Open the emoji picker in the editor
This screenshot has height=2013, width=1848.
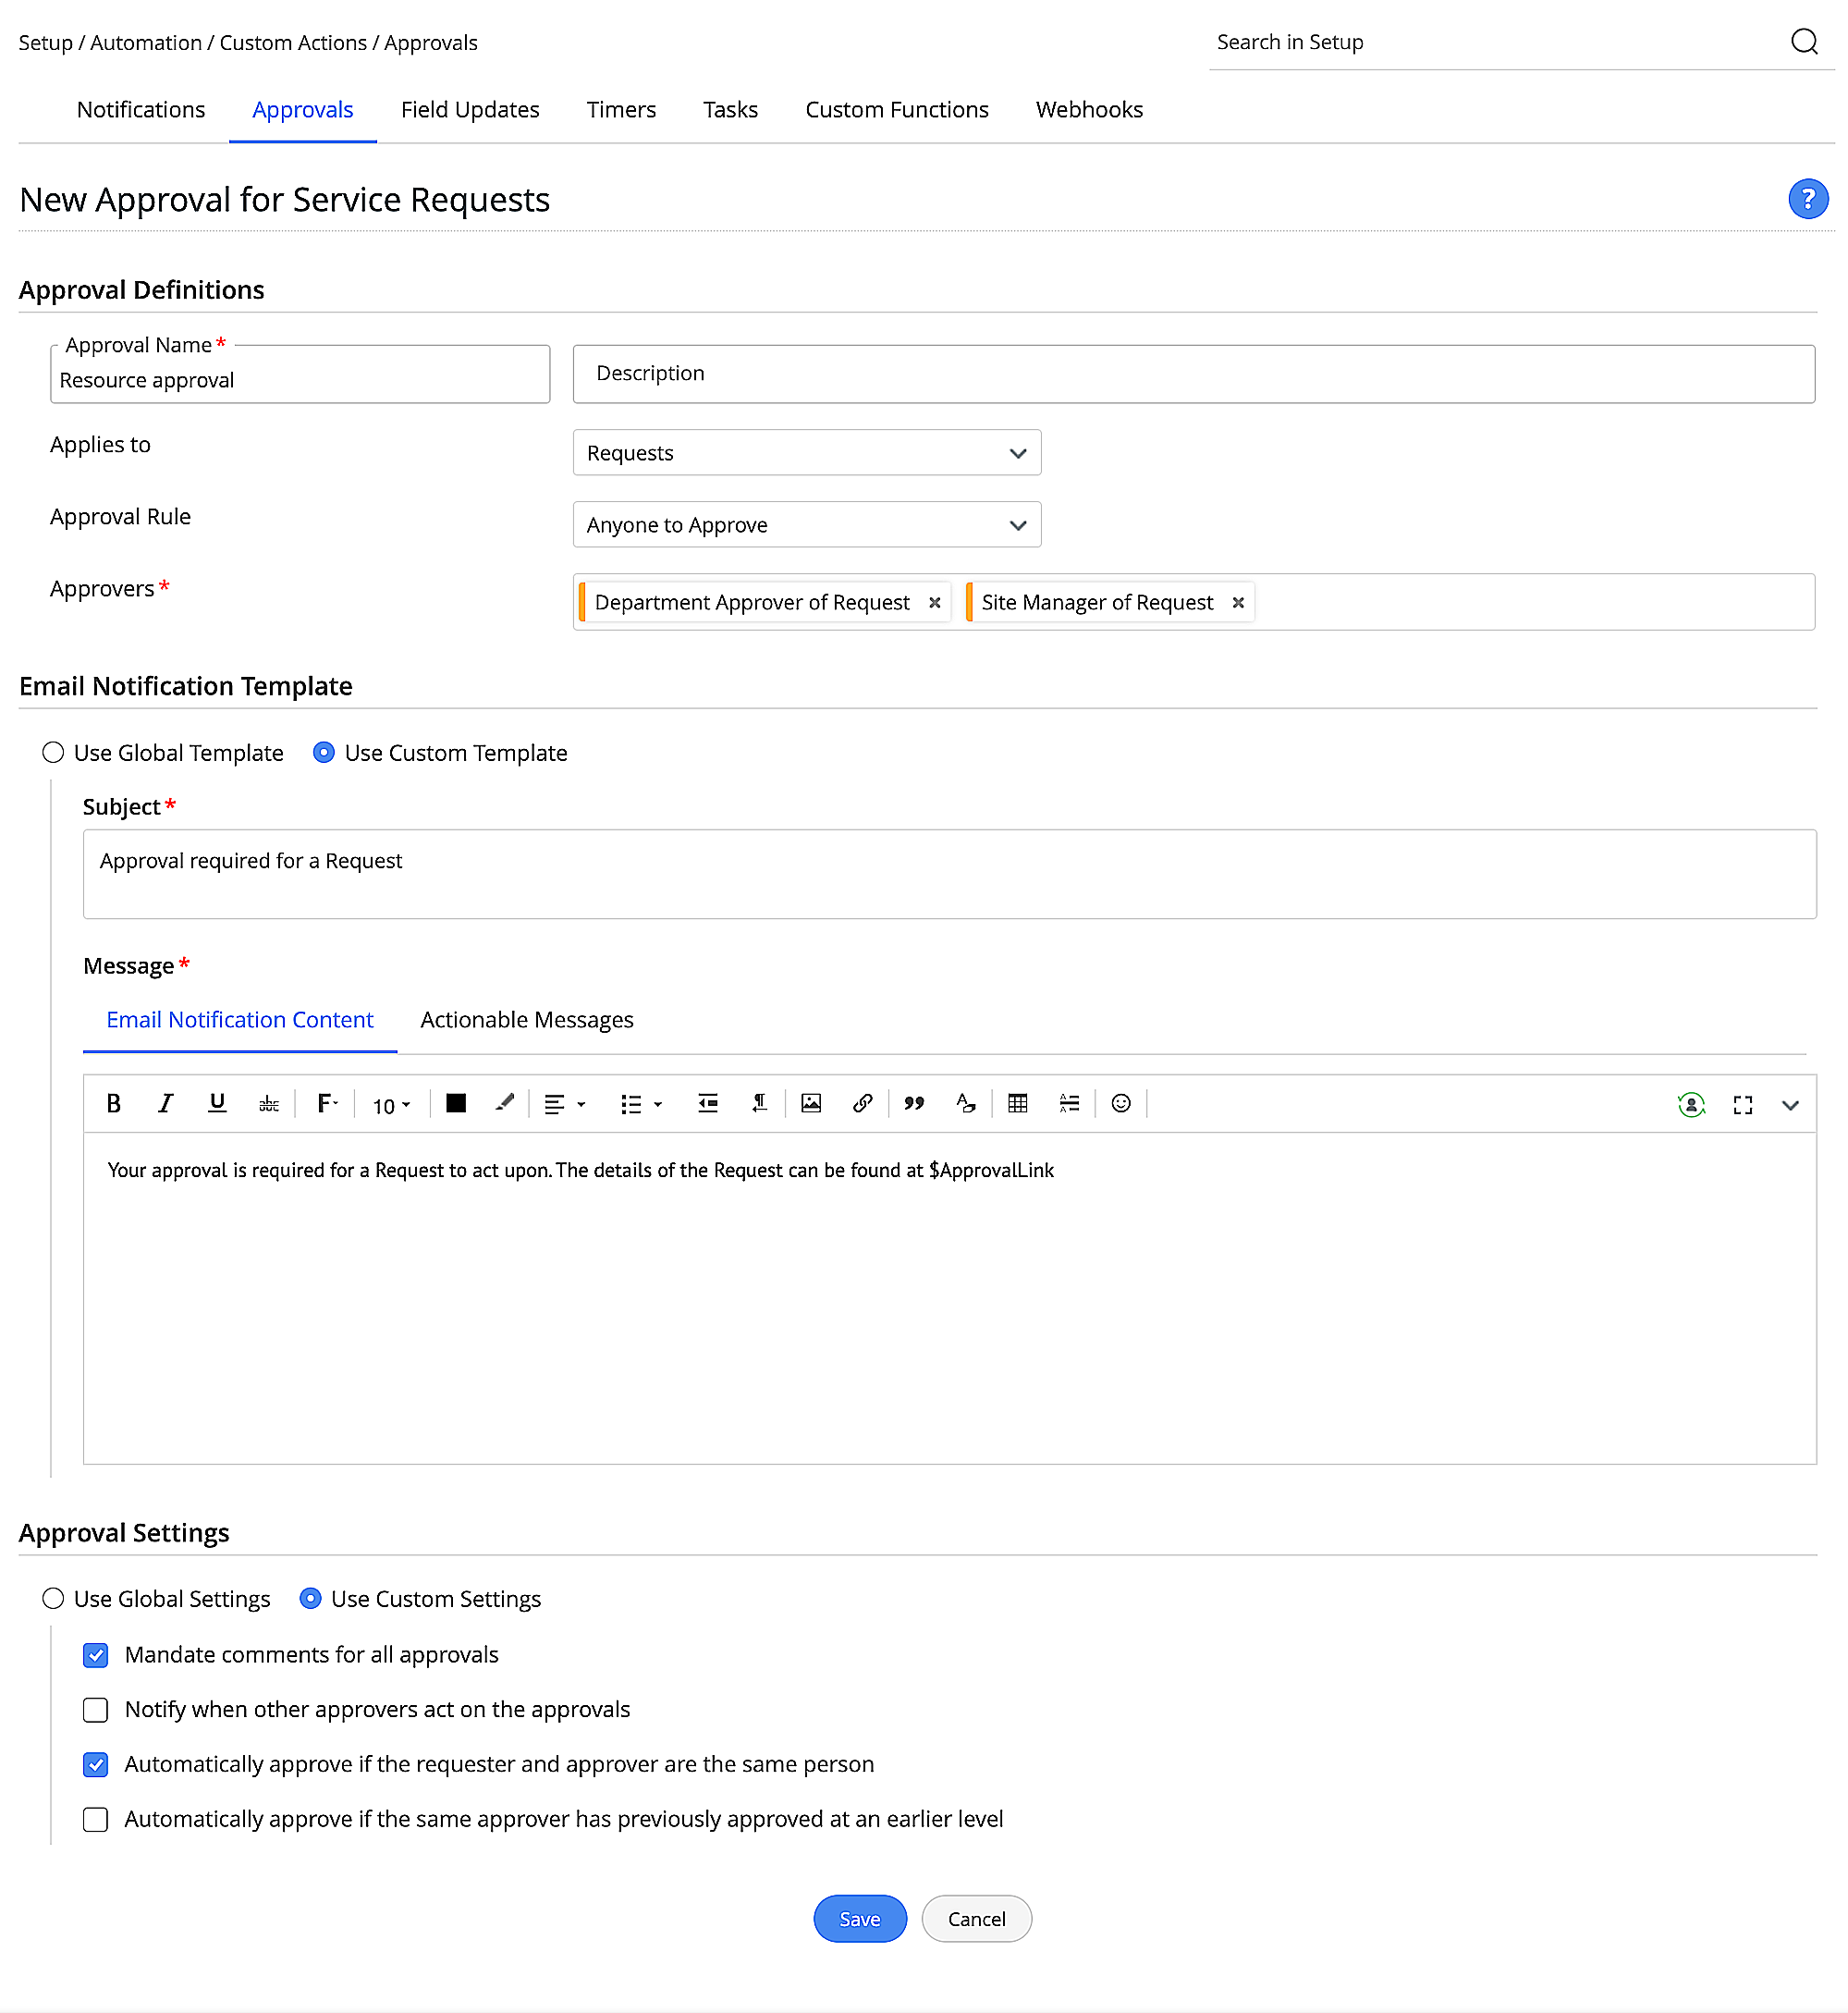1120,1104
